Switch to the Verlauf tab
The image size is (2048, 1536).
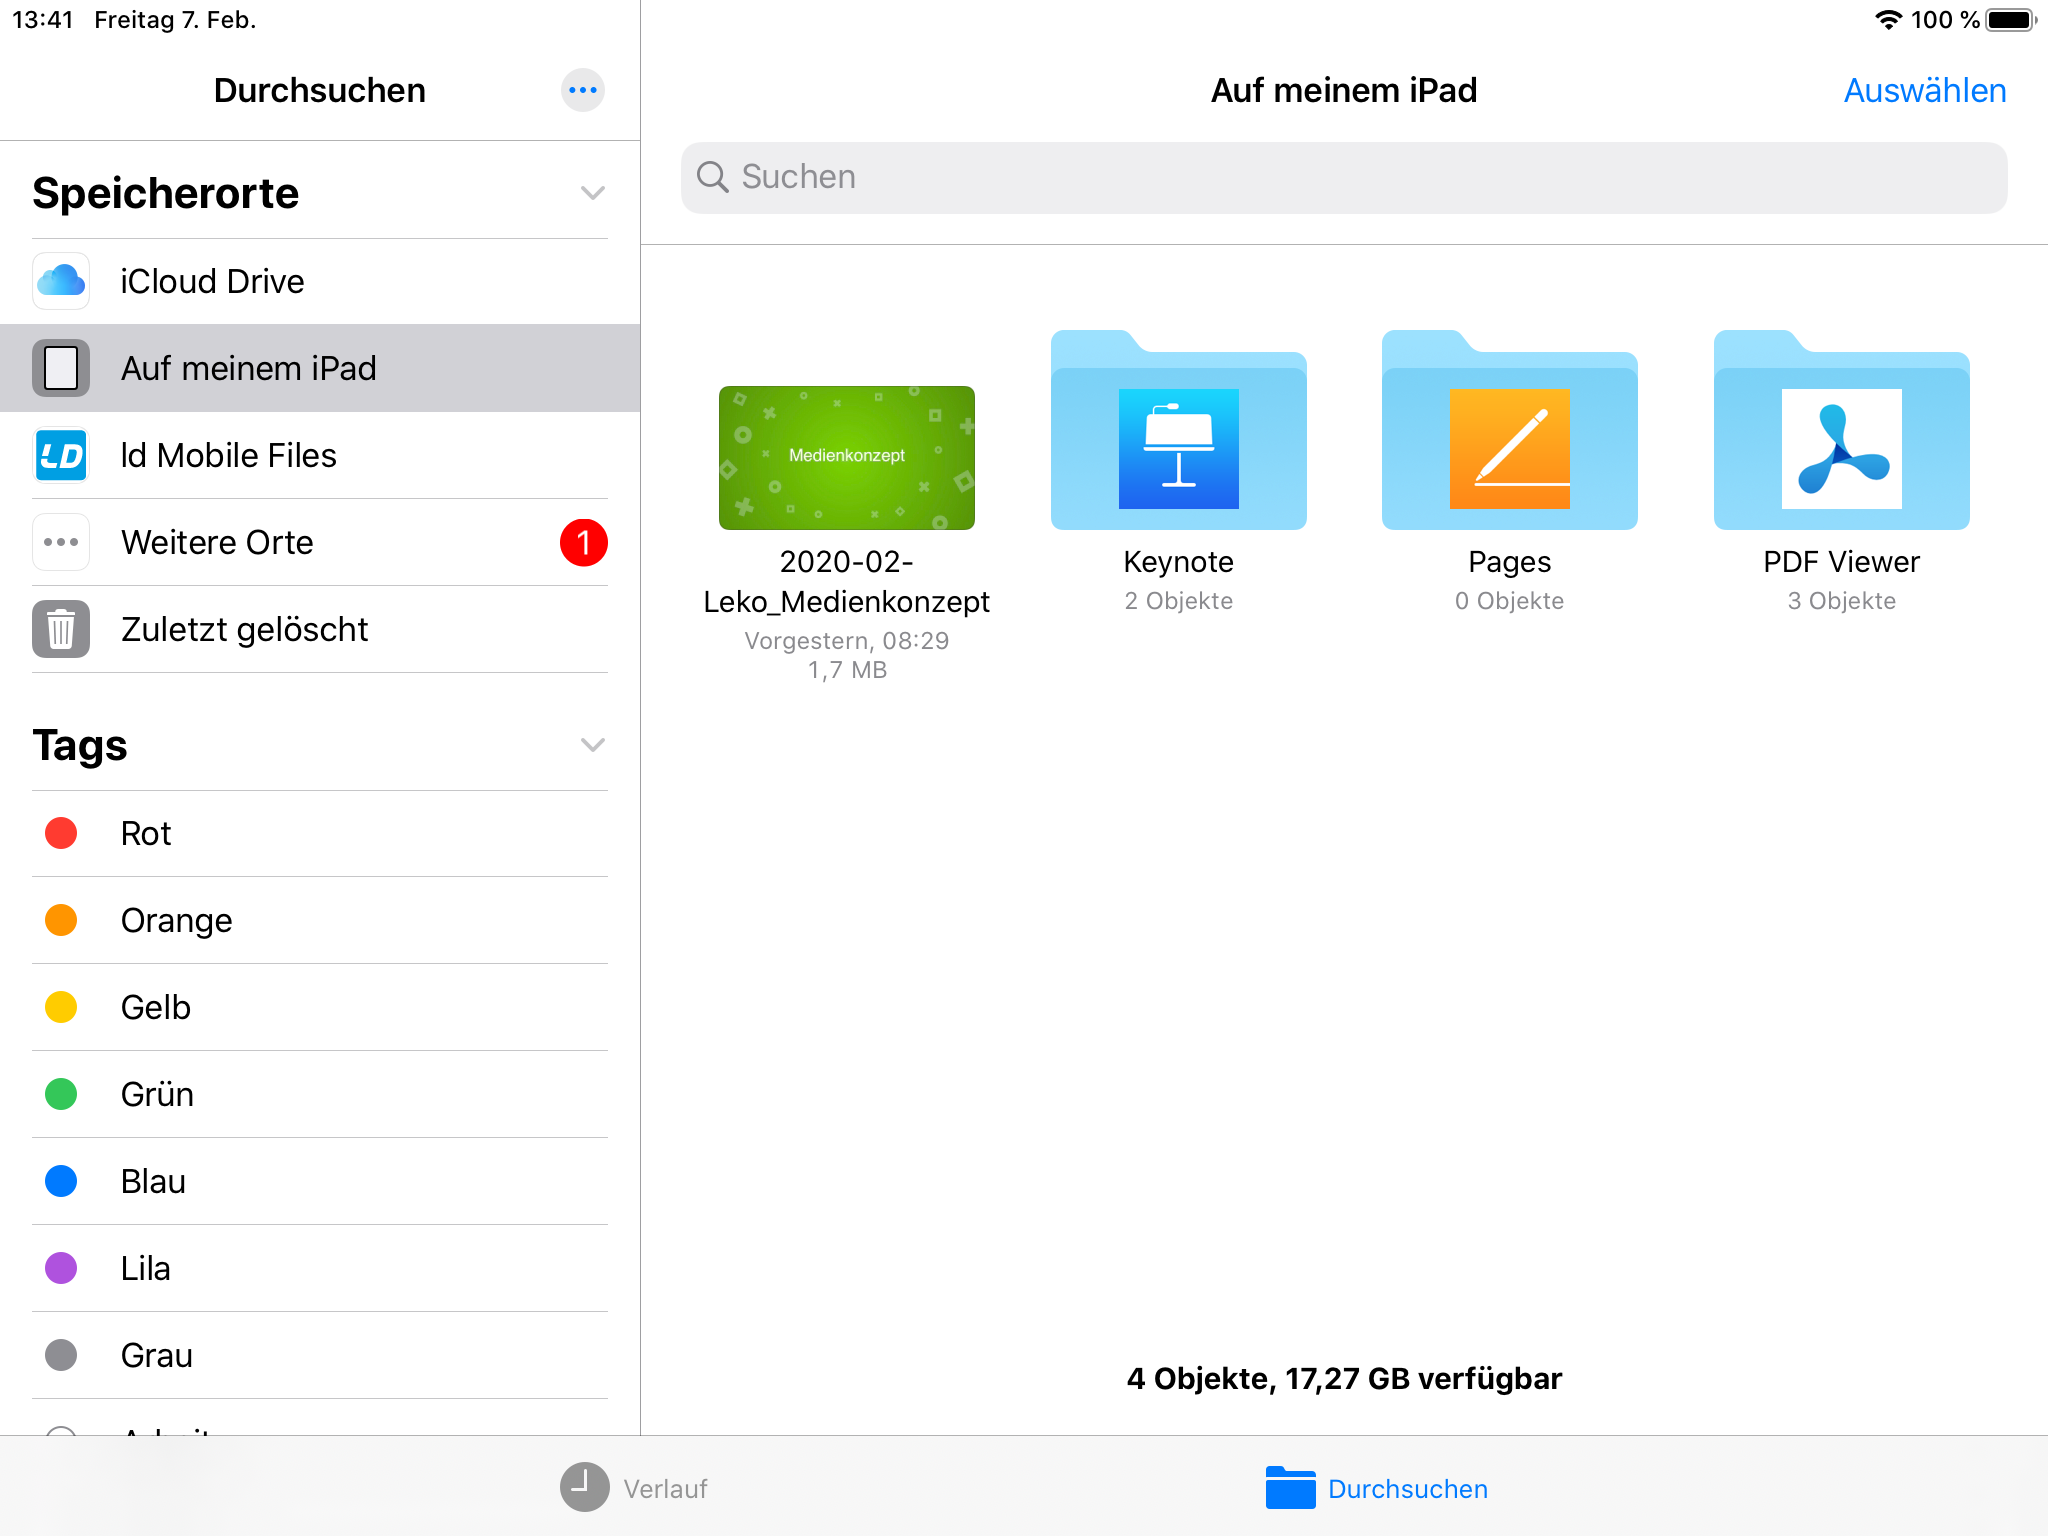634,1487
